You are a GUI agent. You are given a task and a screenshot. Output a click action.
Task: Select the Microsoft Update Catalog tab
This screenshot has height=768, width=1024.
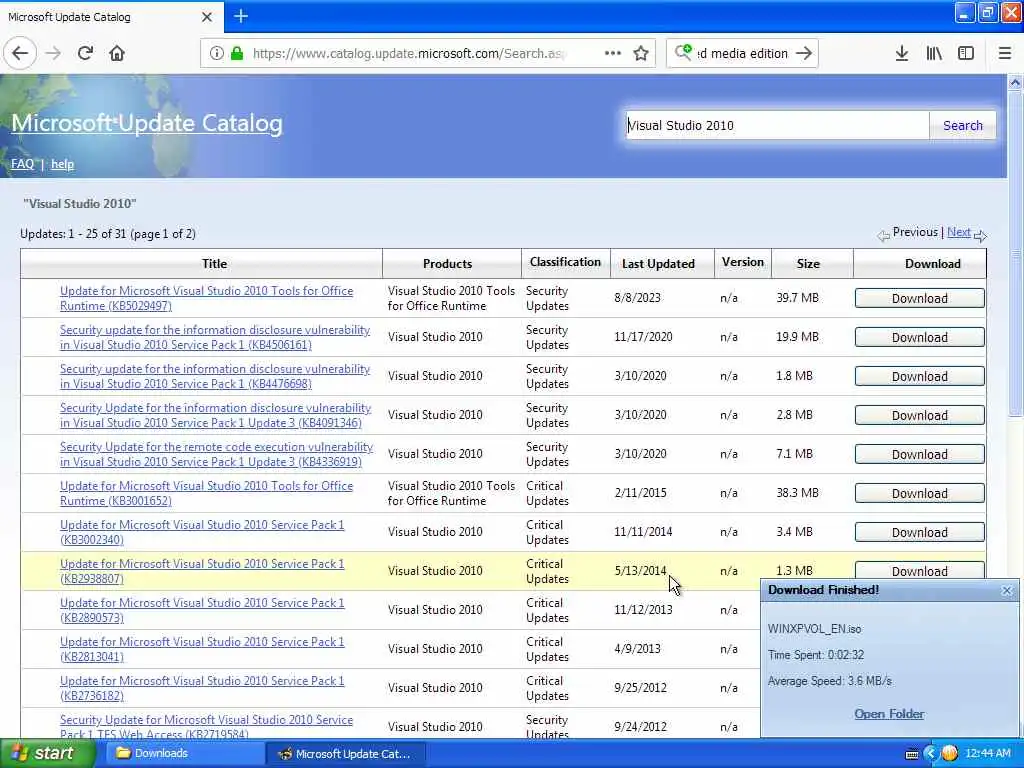[x=111, y=17]
